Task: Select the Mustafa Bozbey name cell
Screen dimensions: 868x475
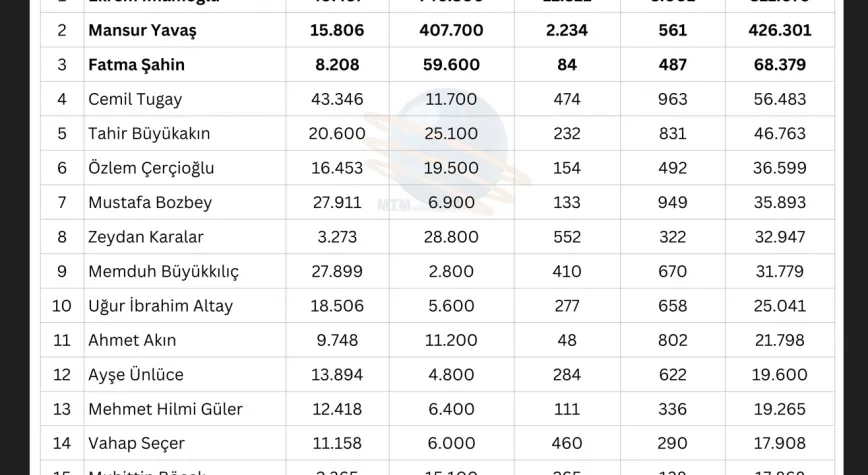Action: (185, 202)
